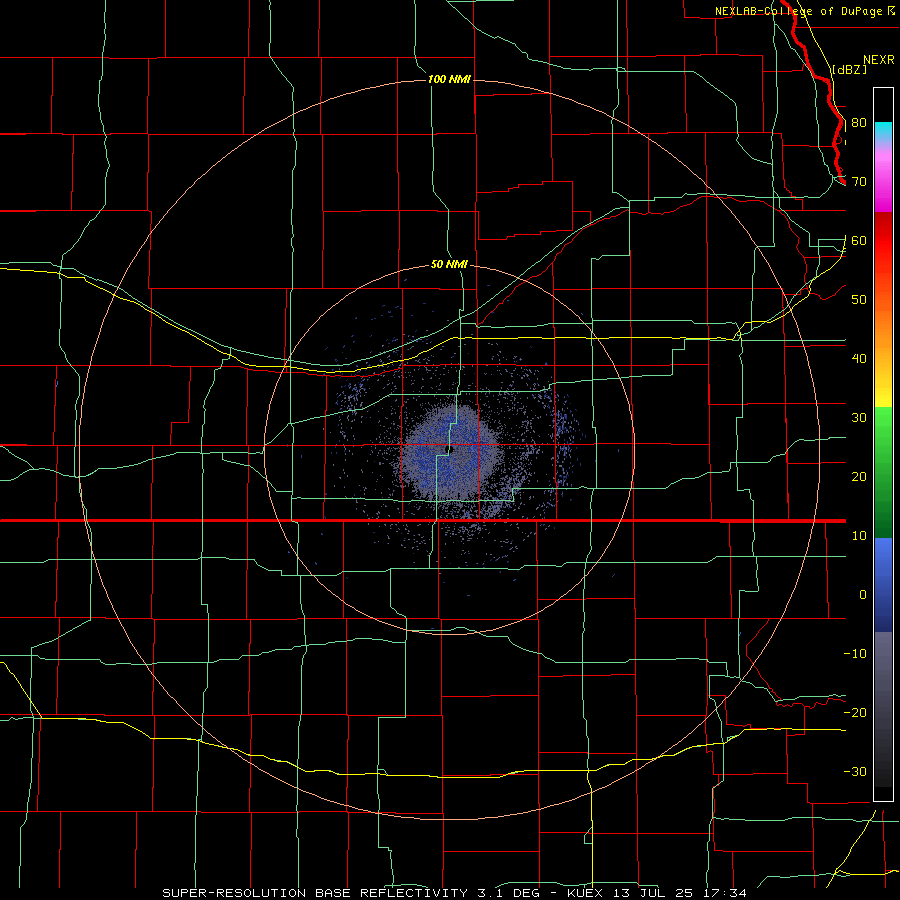900x900 pixels.
Task: Select the 30 value on the dBZ scale
Action: [x=859, y=418]
